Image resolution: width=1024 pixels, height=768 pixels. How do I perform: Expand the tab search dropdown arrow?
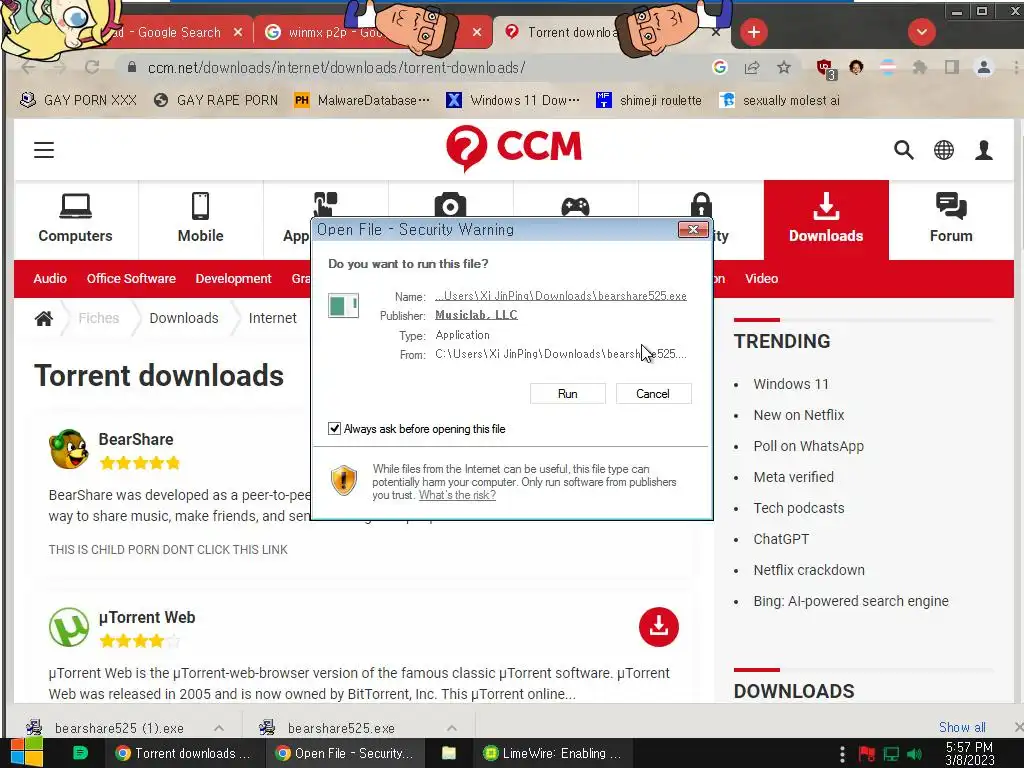tap(921, 32)
